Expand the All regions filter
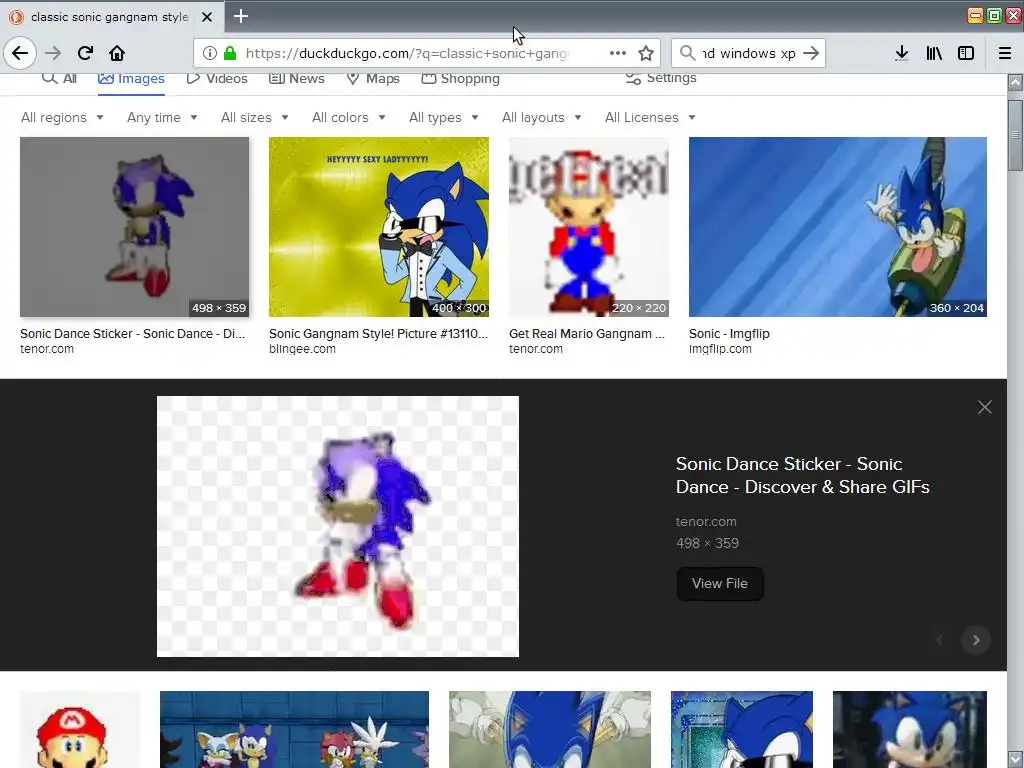1024x768 pixels. [x=63, y=118]
